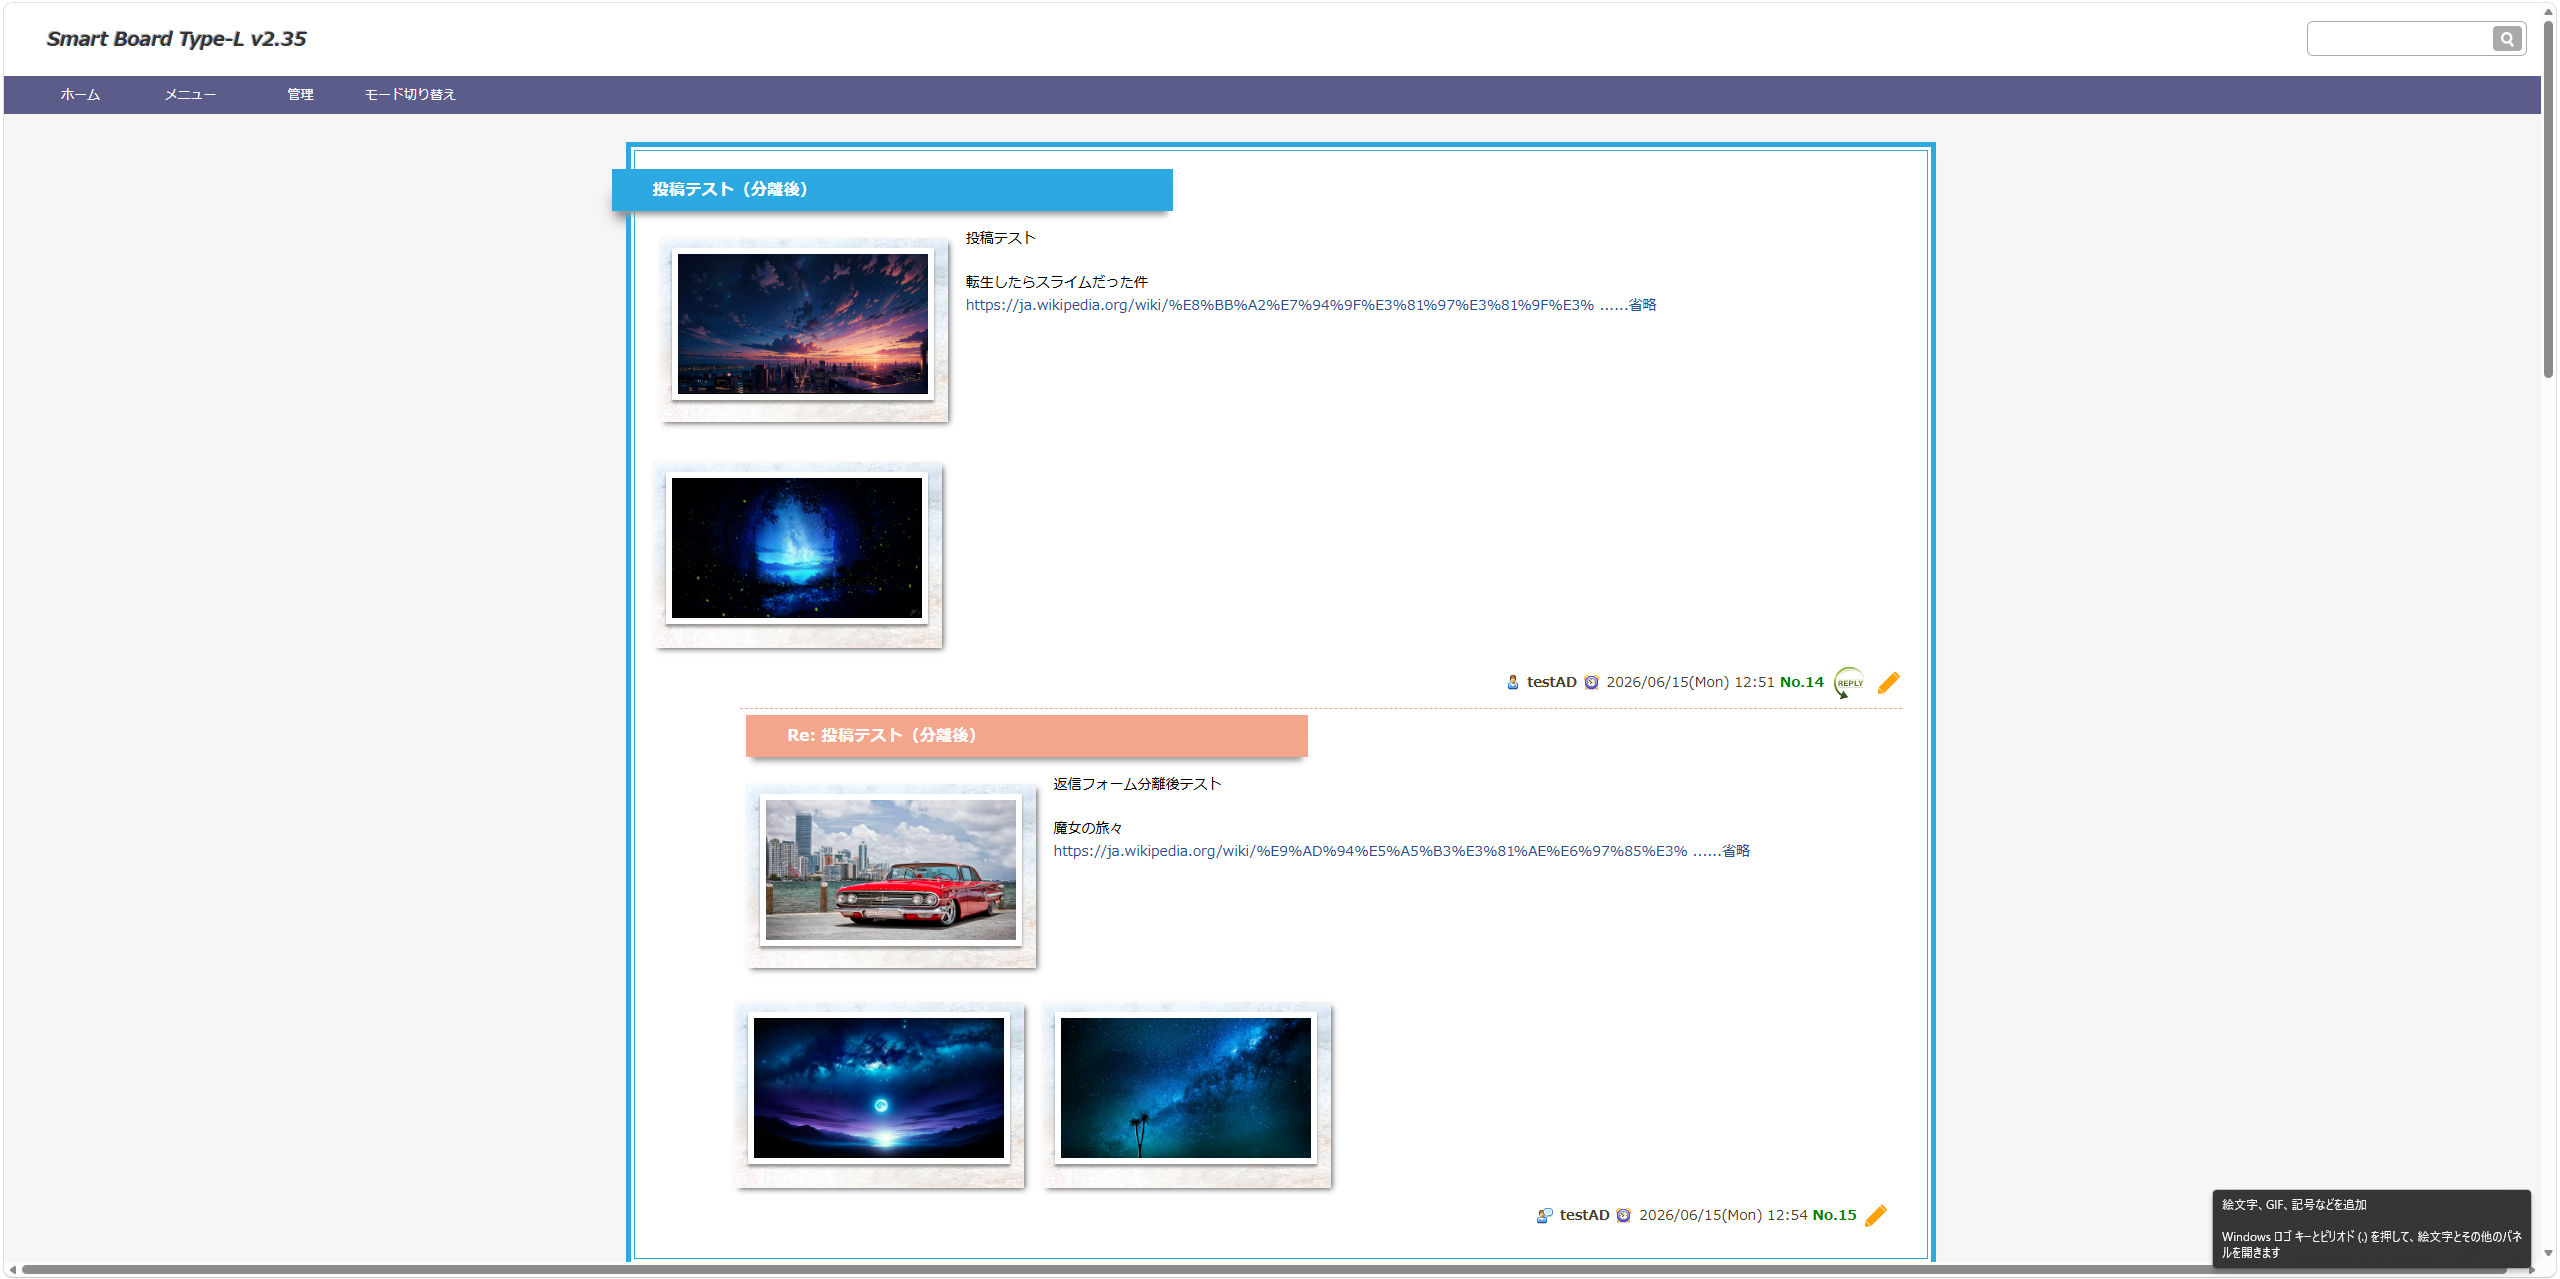The width and height of the screenshot is (2560, 1279).
Task: Click the date 2026/06/15(Mon) 12:51
Action: click(x=1690, y=682)
